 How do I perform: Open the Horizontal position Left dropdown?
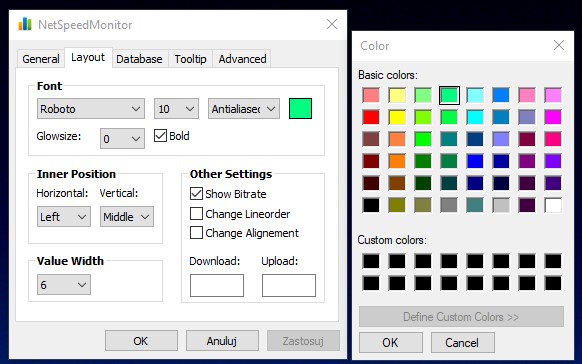[63, 217]
